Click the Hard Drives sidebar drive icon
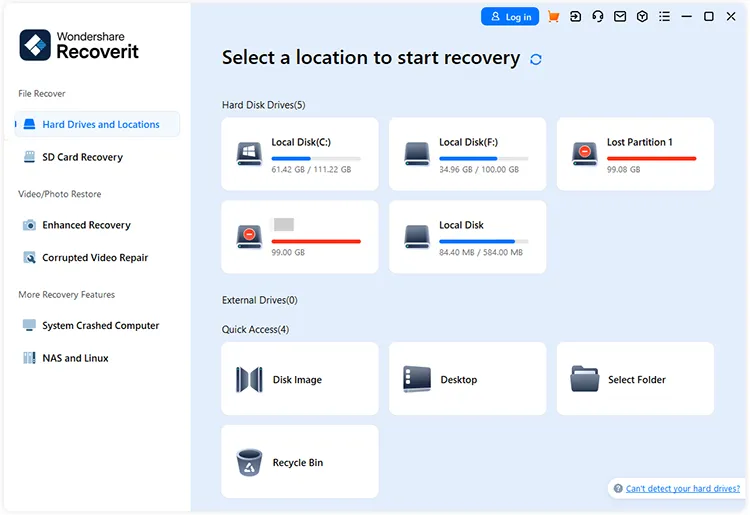750x515 pixels. pos(29,124)
